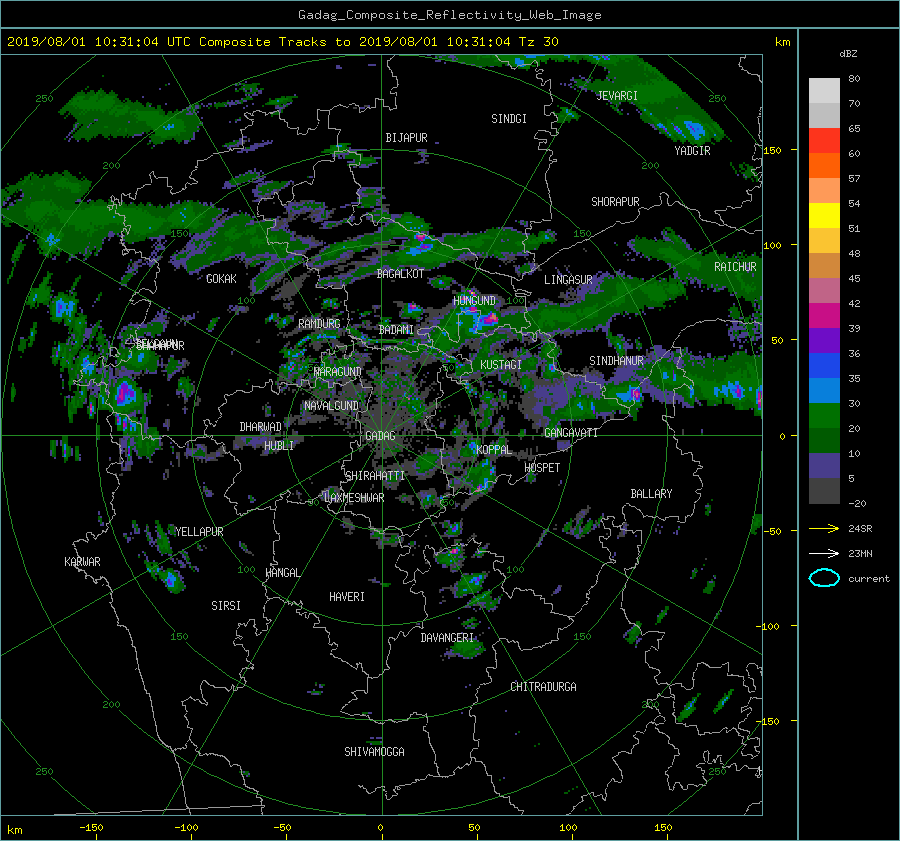Click the SIRSI city label
Viewport: 900px width, 841px height.
pyautogui.click(x=226, y=606)
